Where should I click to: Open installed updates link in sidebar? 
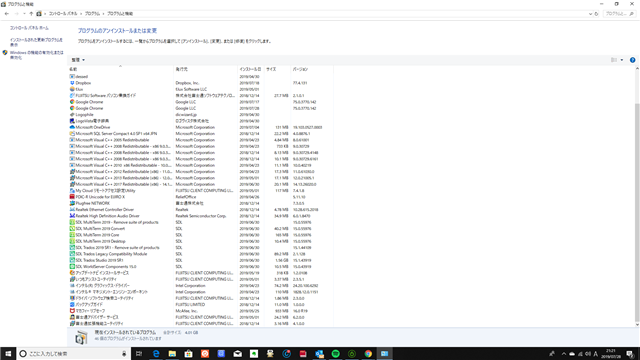(36, 42)
